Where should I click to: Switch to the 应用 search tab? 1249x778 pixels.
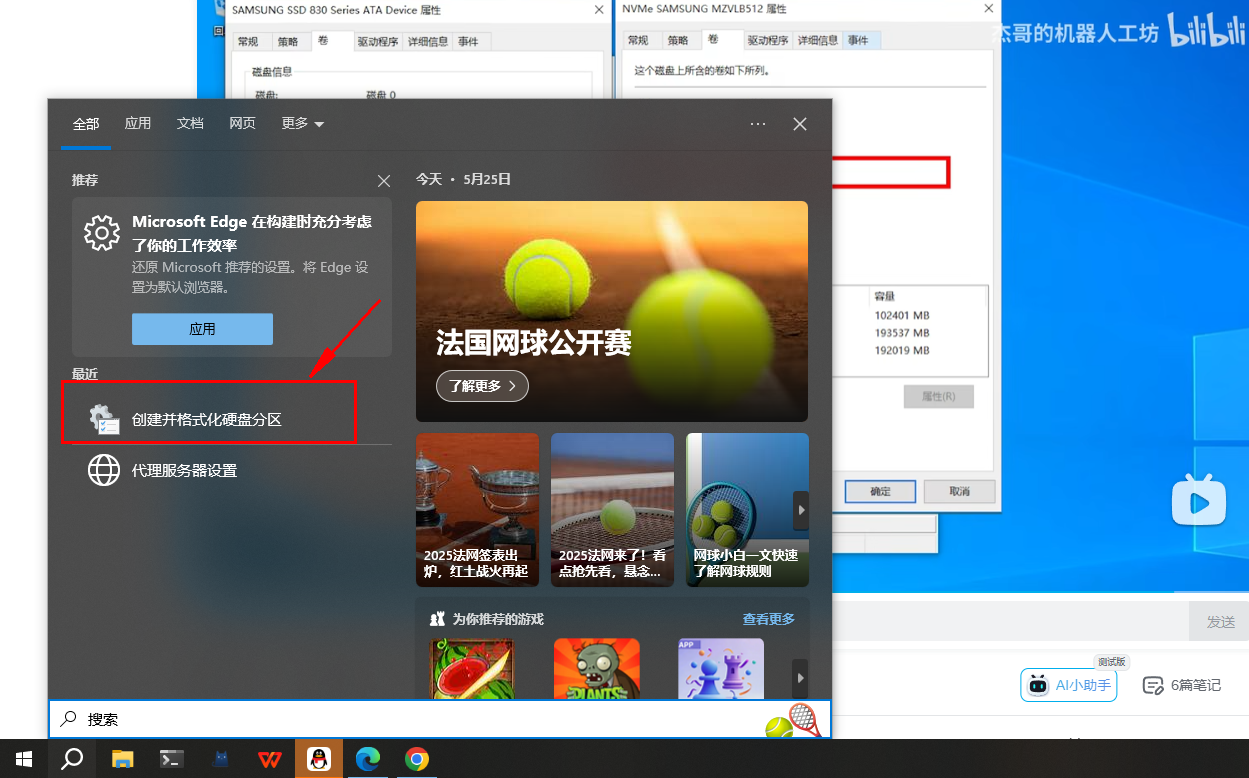(x=138, y=124)
